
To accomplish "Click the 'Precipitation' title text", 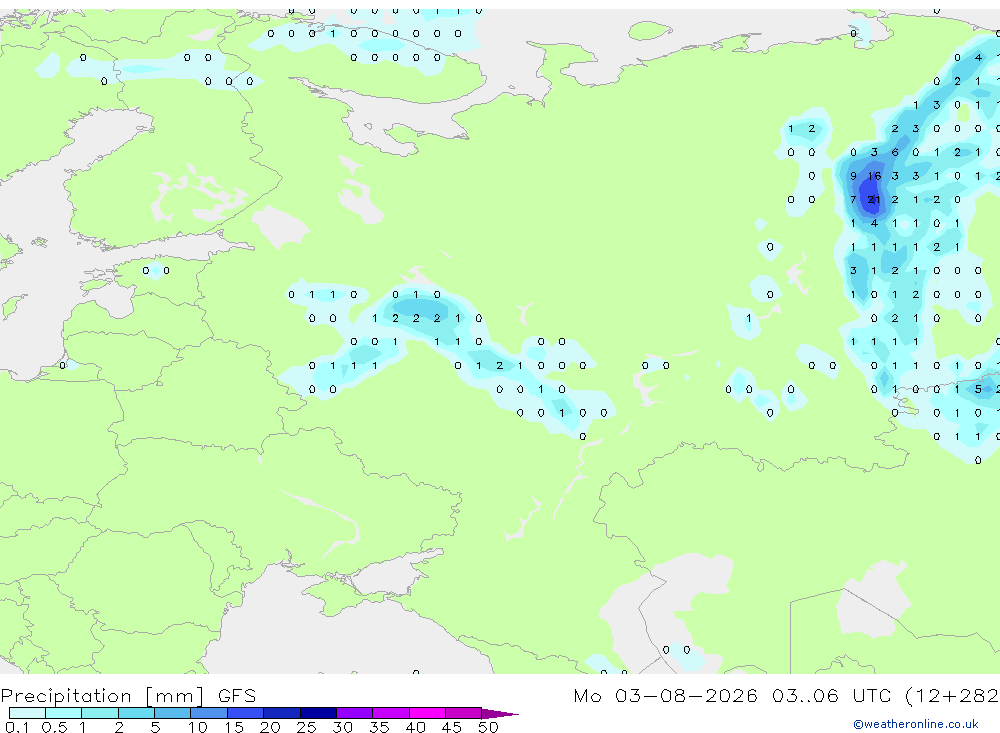I will tap(66, 696).
